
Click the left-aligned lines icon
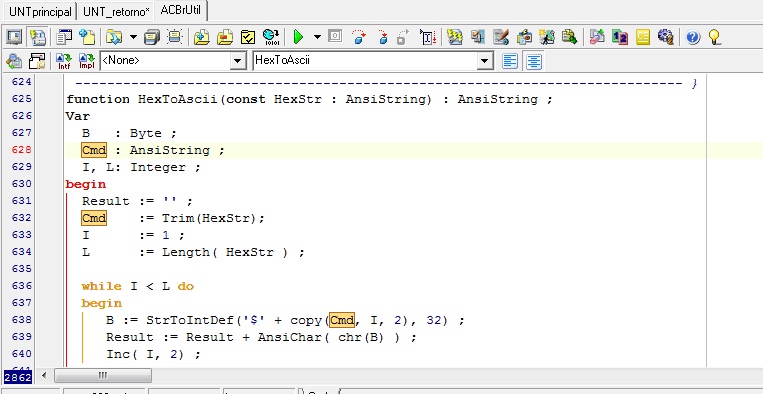pos(509,61)
